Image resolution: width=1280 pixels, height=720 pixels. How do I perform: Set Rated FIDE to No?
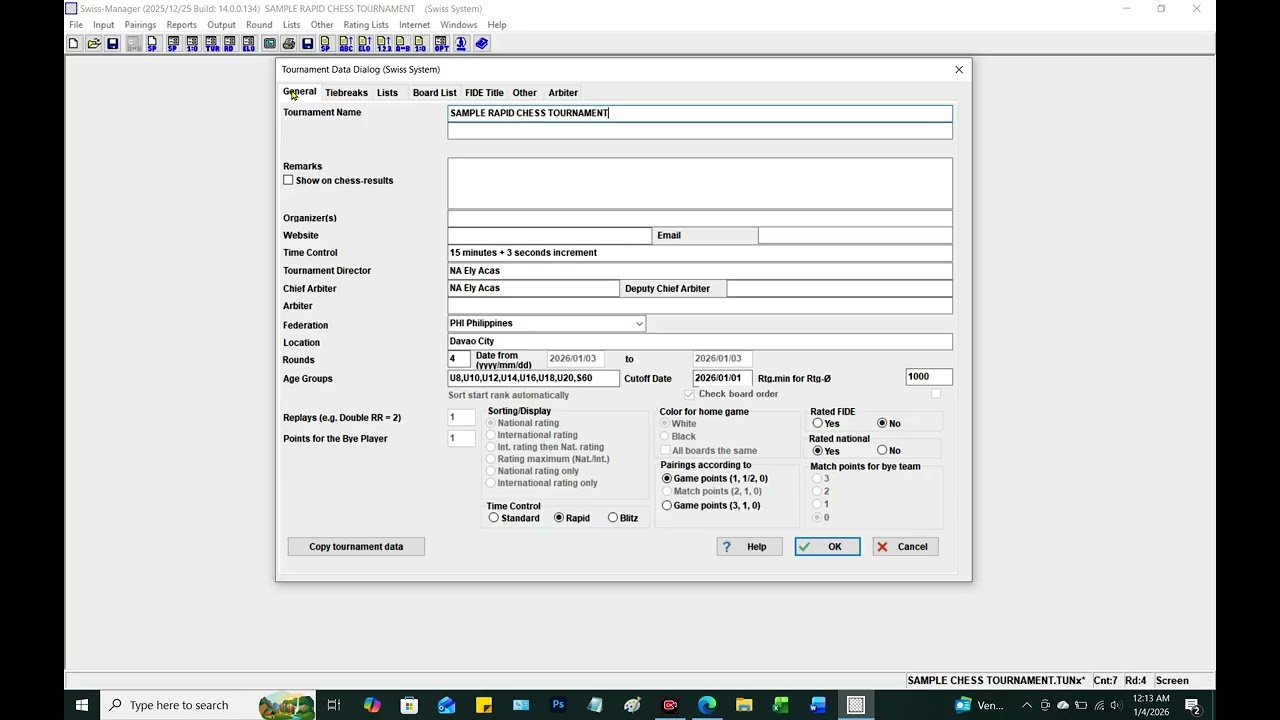882,423
